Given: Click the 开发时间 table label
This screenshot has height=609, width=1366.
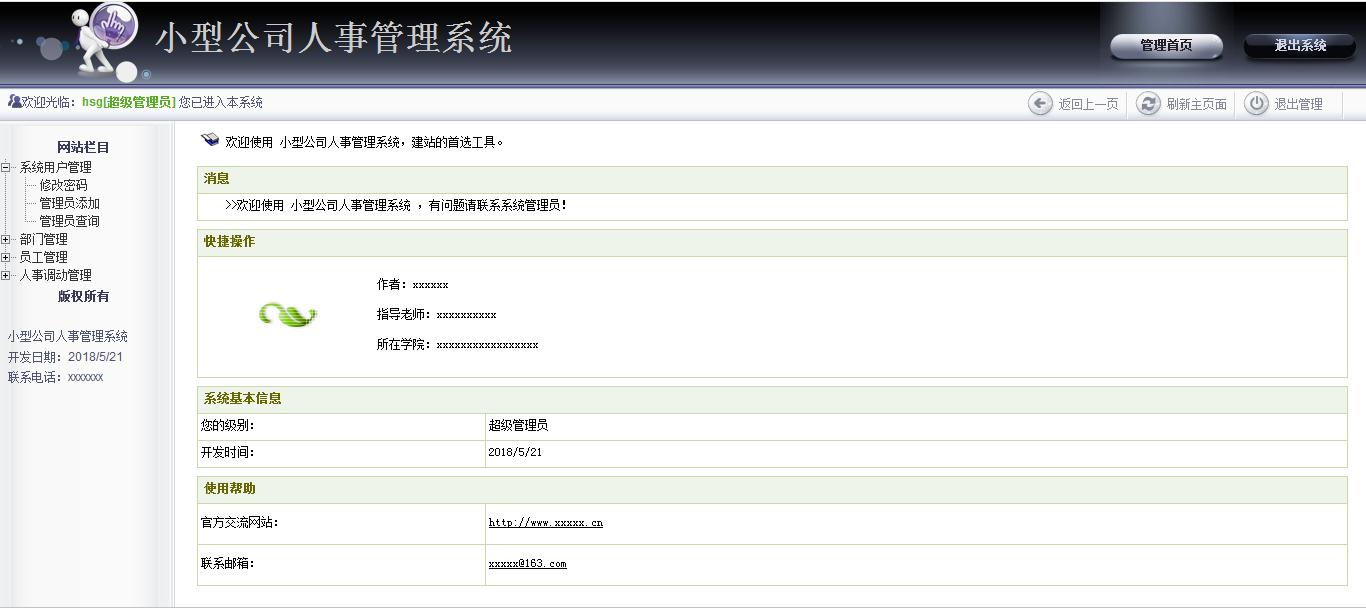Looking at the screenshot, I should tap(227, 453).
